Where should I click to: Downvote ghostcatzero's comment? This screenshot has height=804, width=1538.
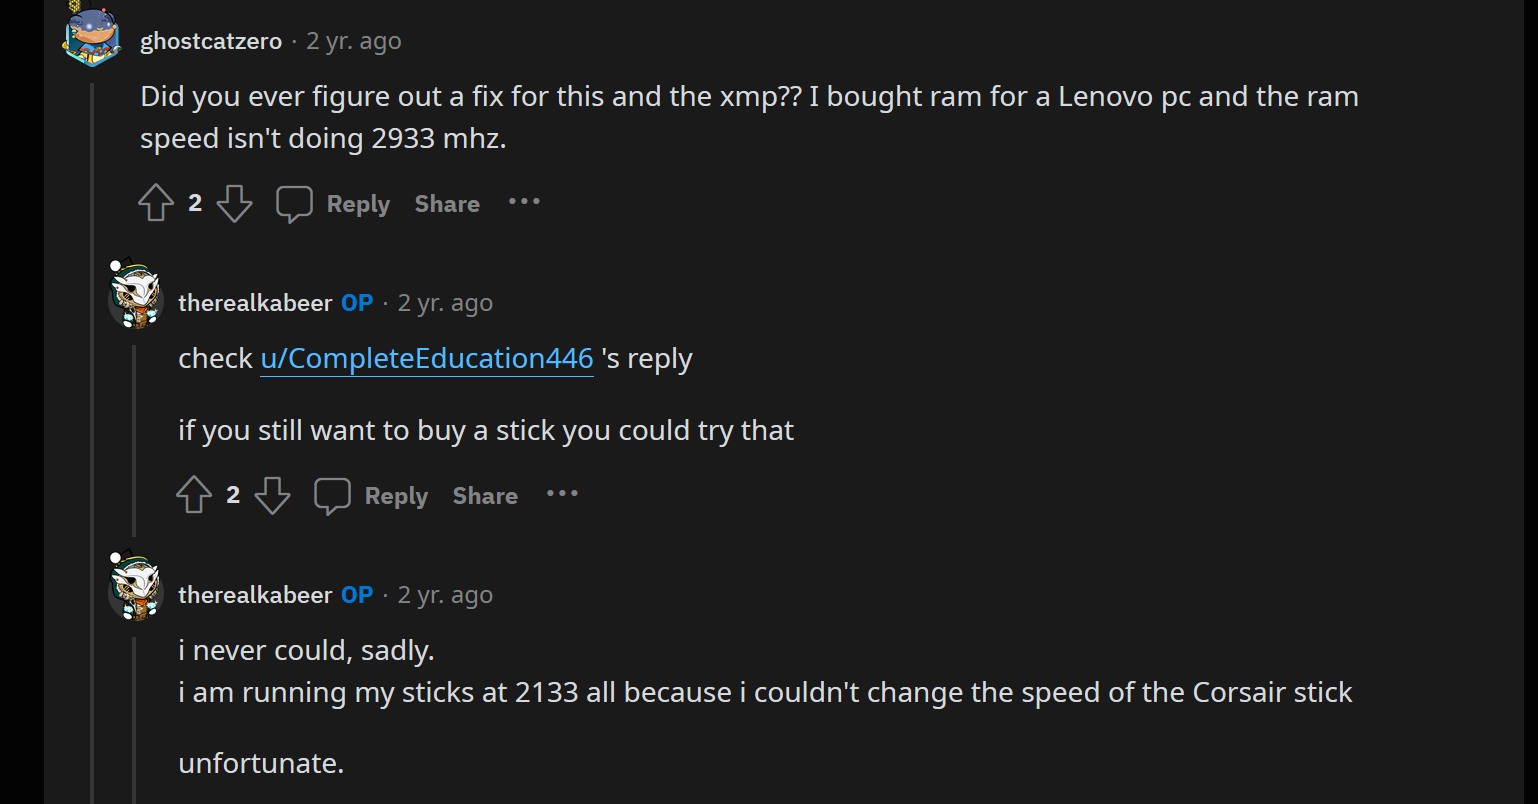click(x=234, y=204)
